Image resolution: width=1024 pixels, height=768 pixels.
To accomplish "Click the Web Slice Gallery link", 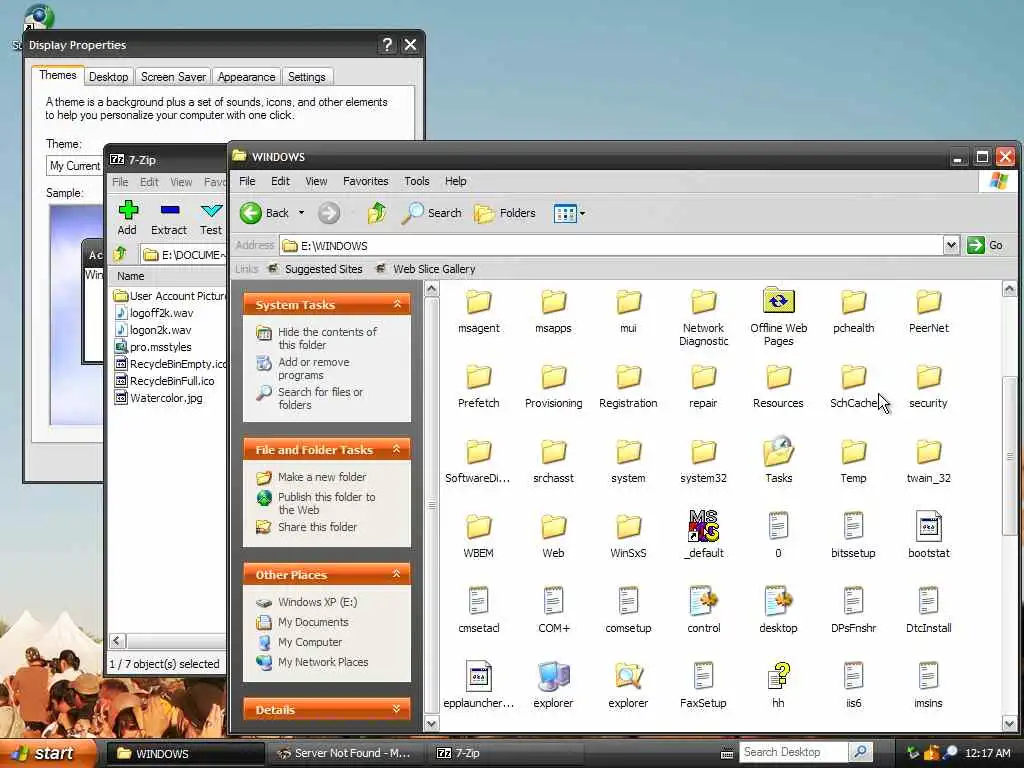I will point(426,269).
